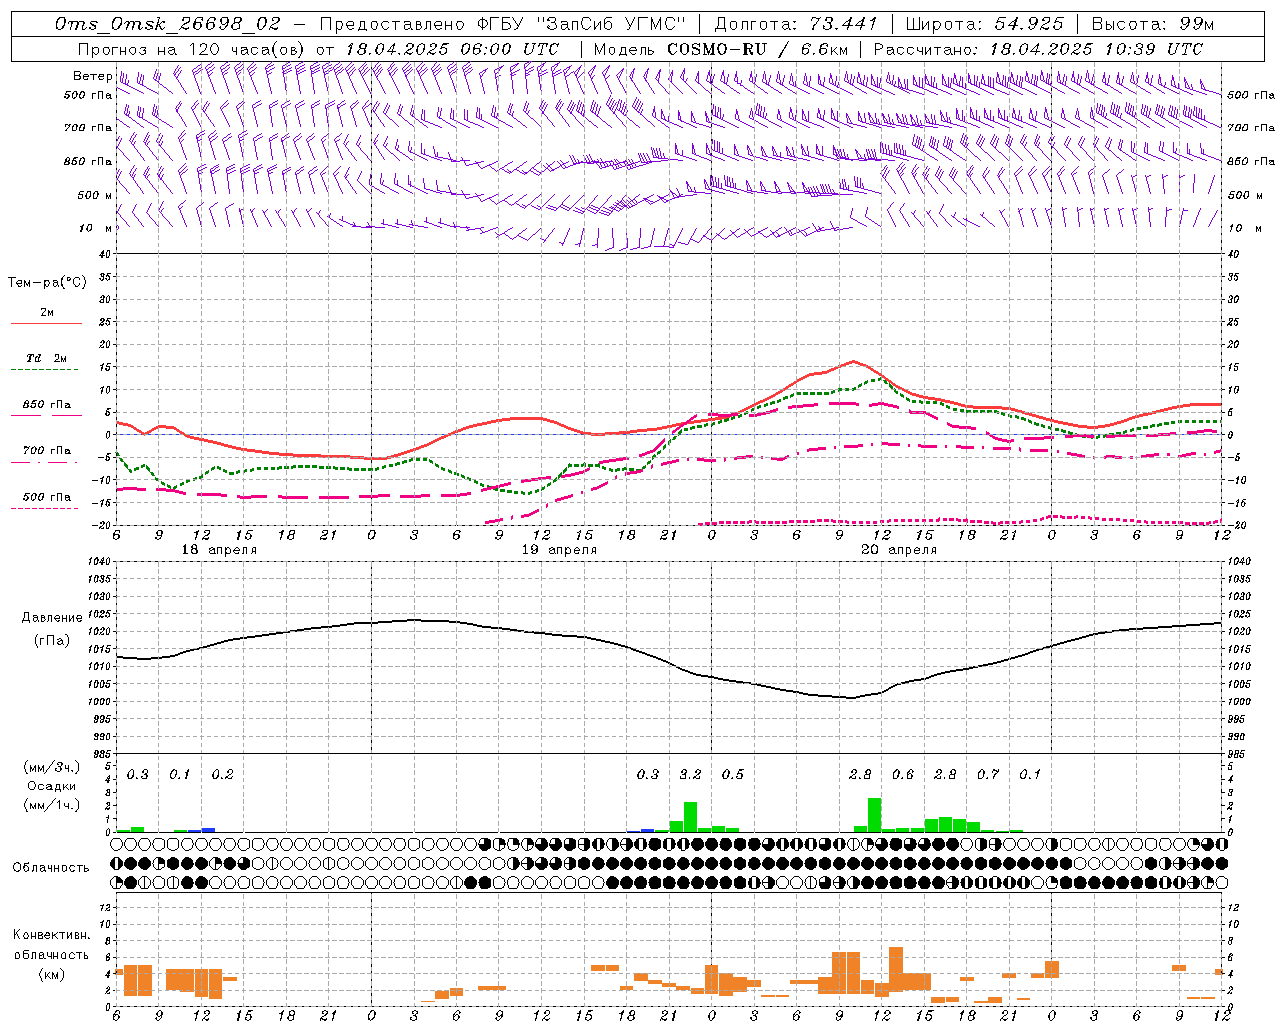Click the "Рассчитано: 18.04.2025 10:39 UTC" timestamp

[x=1038, y=49]
